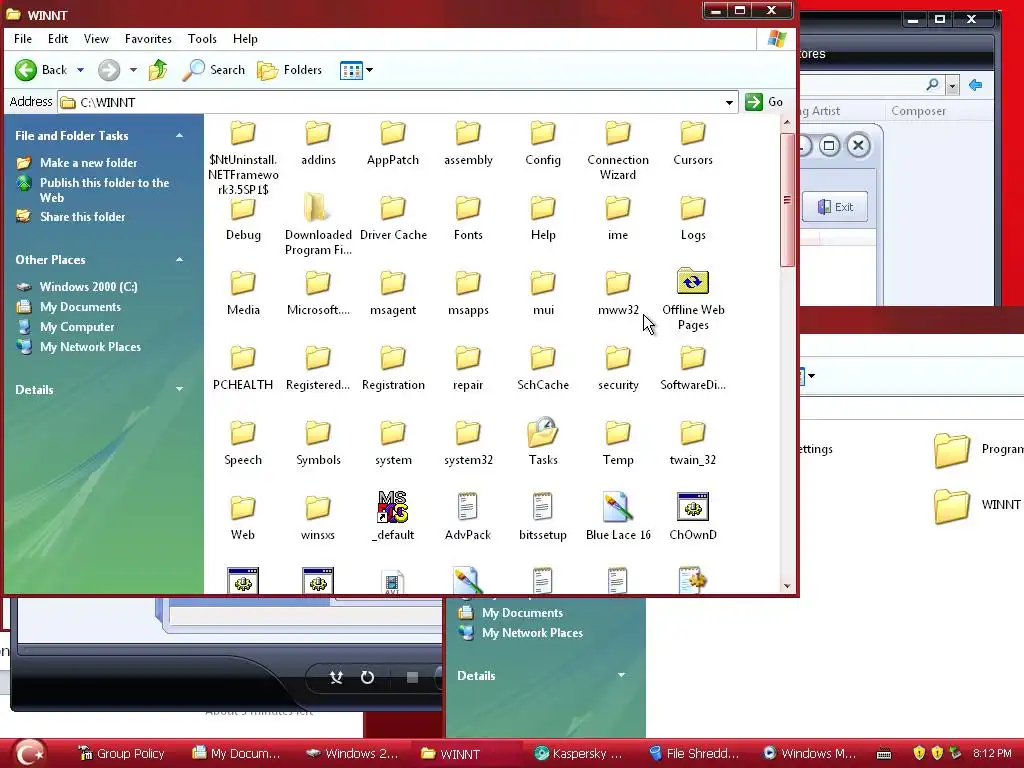
Task: Click the stop button in media player
Action: click(412, 677)
